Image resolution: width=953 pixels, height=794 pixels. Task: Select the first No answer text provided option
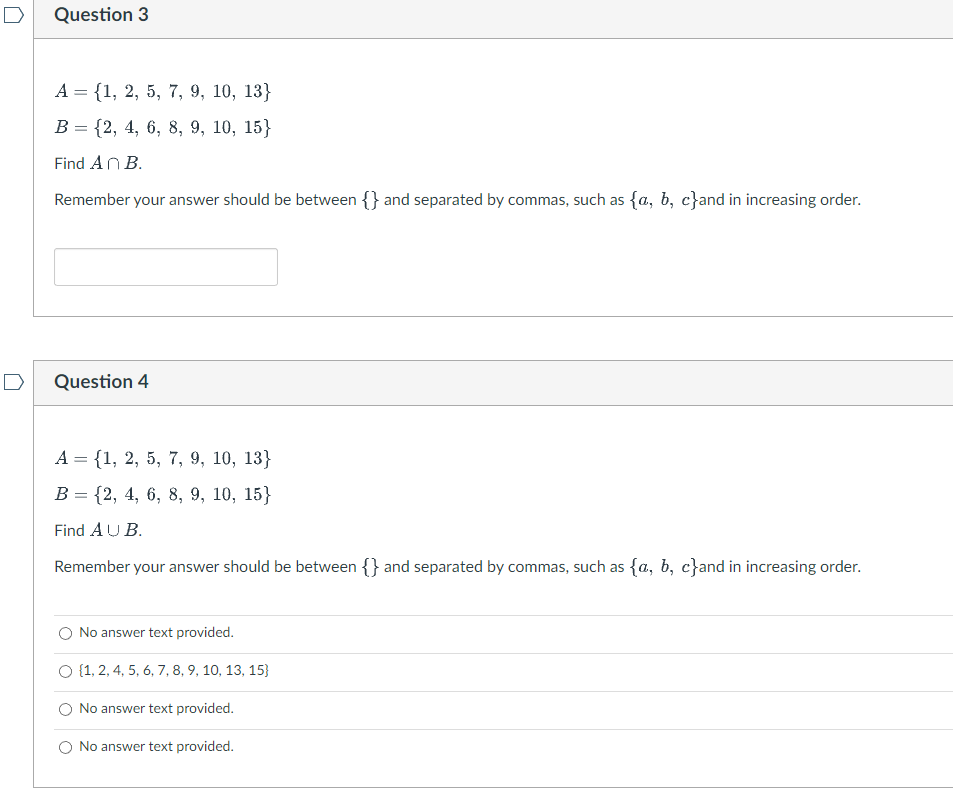65,632
